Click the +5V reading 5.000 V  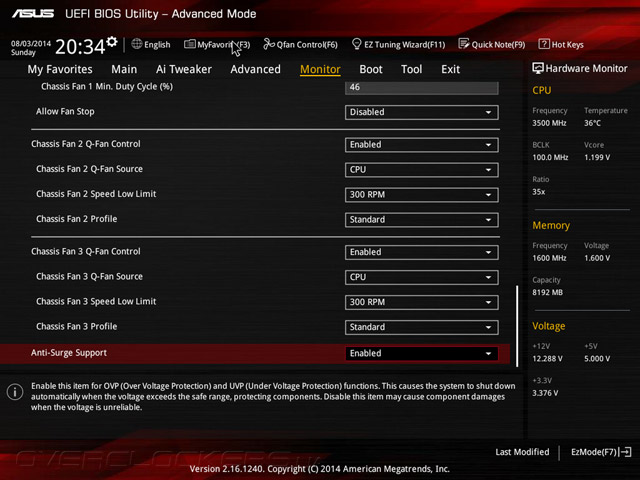tap(597, 359)
